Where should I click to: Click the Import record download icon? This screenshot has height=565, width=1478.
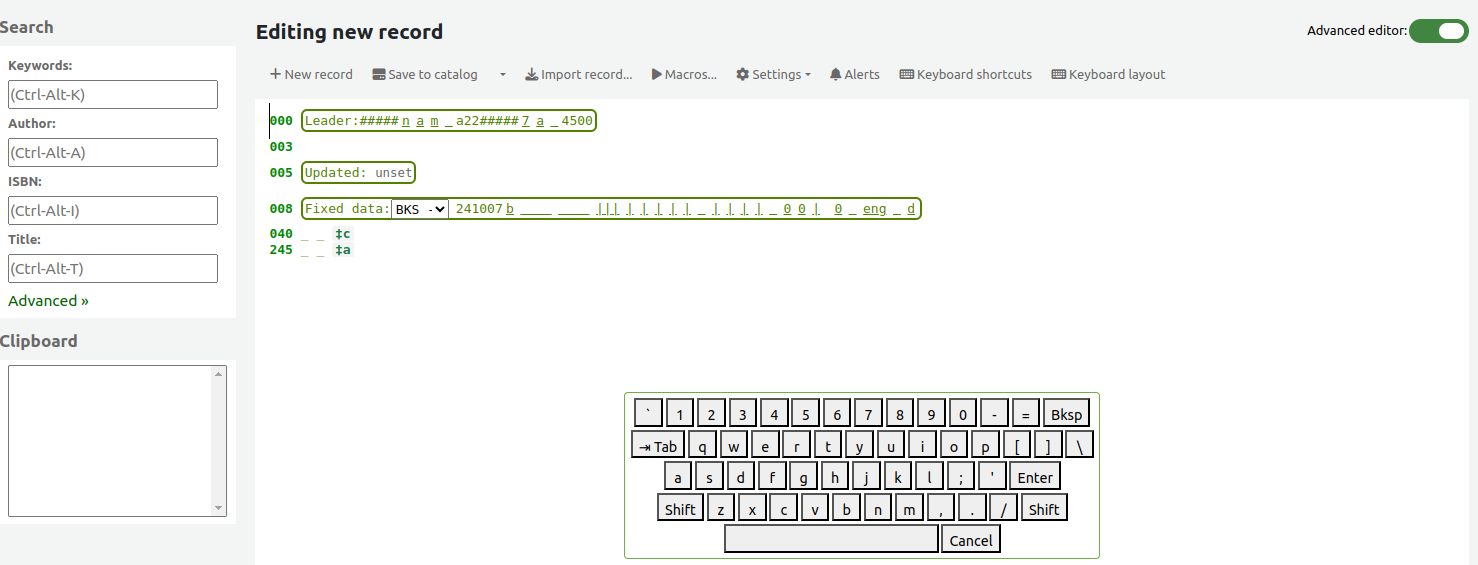pyautogui.click(x=532, y=74)
